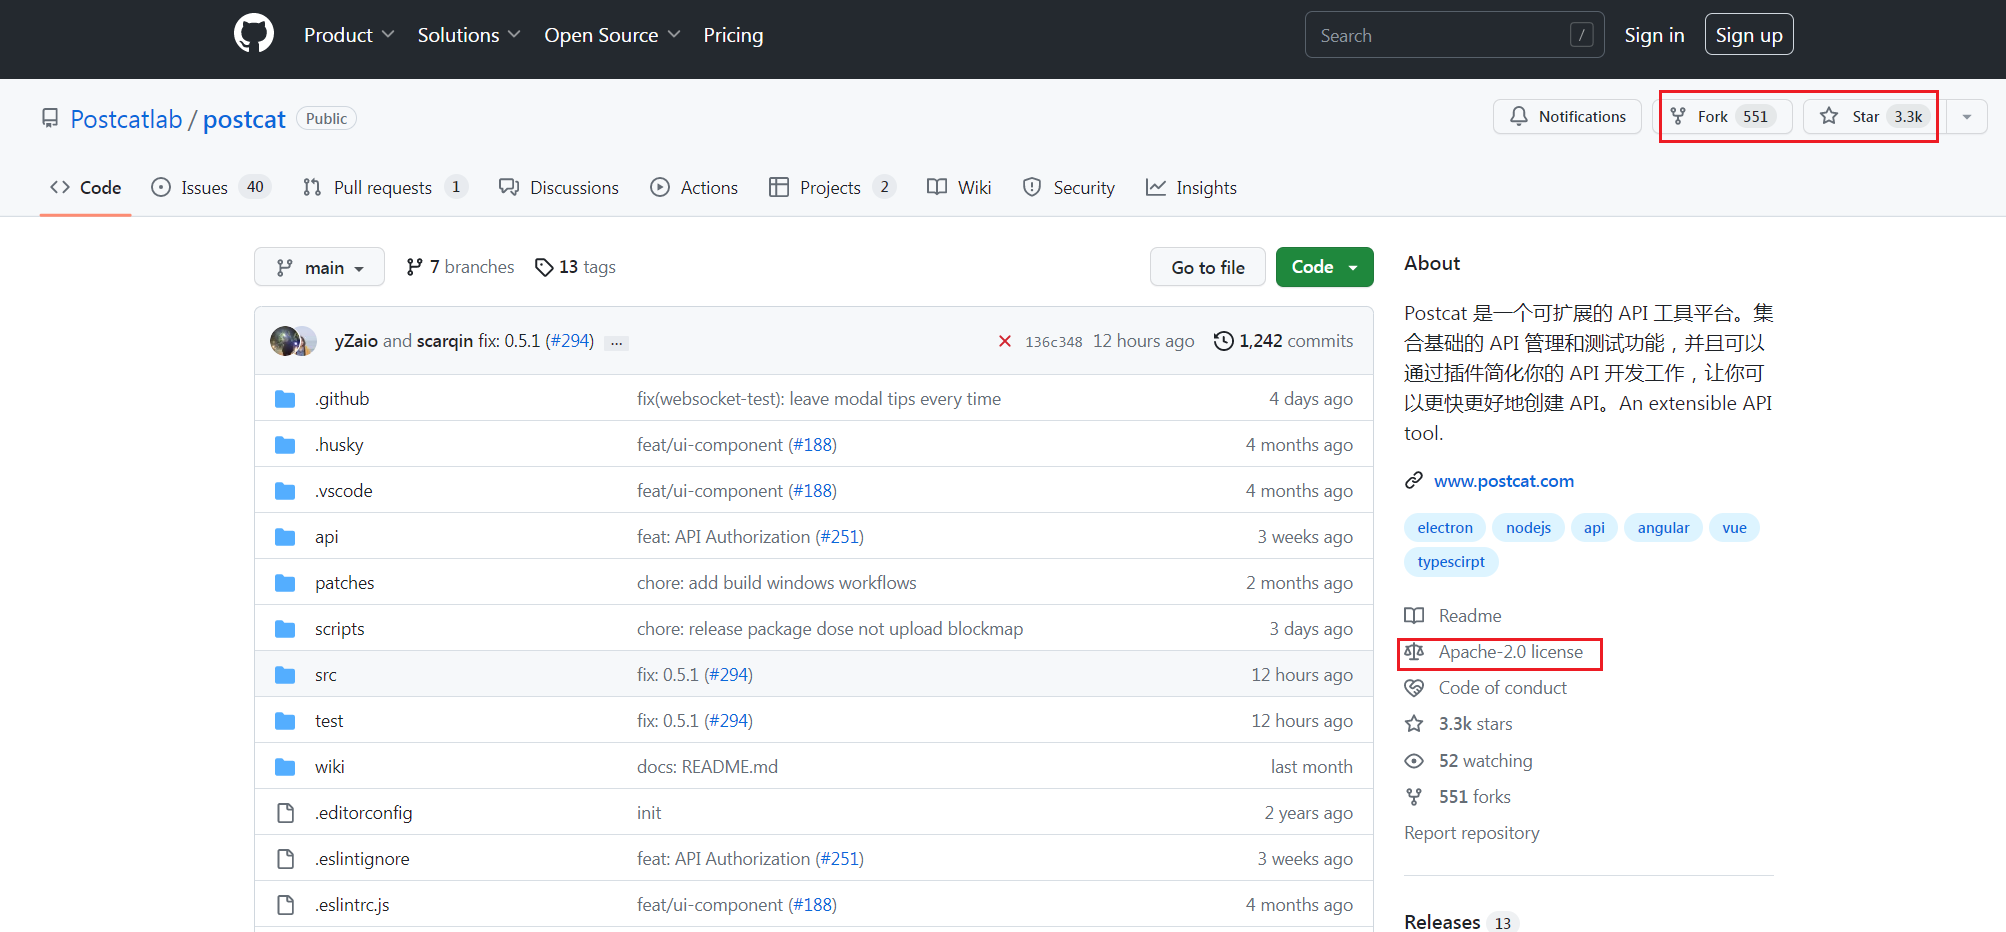Click the failed status X icon
The width and height of the screenshot is (2006, 932).
(1005, 341)
